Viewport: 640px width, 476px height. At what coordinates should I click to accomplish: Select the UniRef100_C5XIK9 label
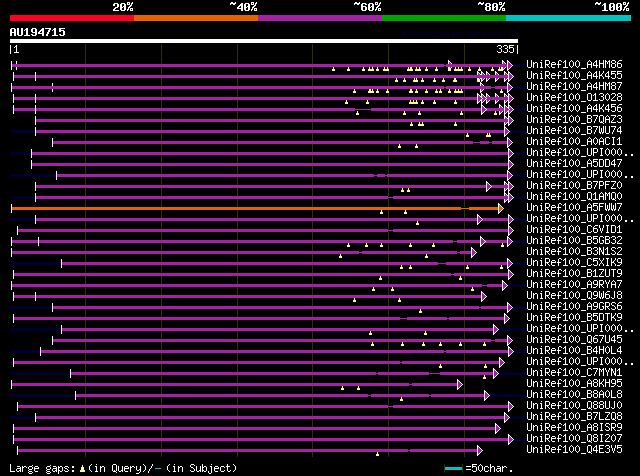tap(574, 262)
